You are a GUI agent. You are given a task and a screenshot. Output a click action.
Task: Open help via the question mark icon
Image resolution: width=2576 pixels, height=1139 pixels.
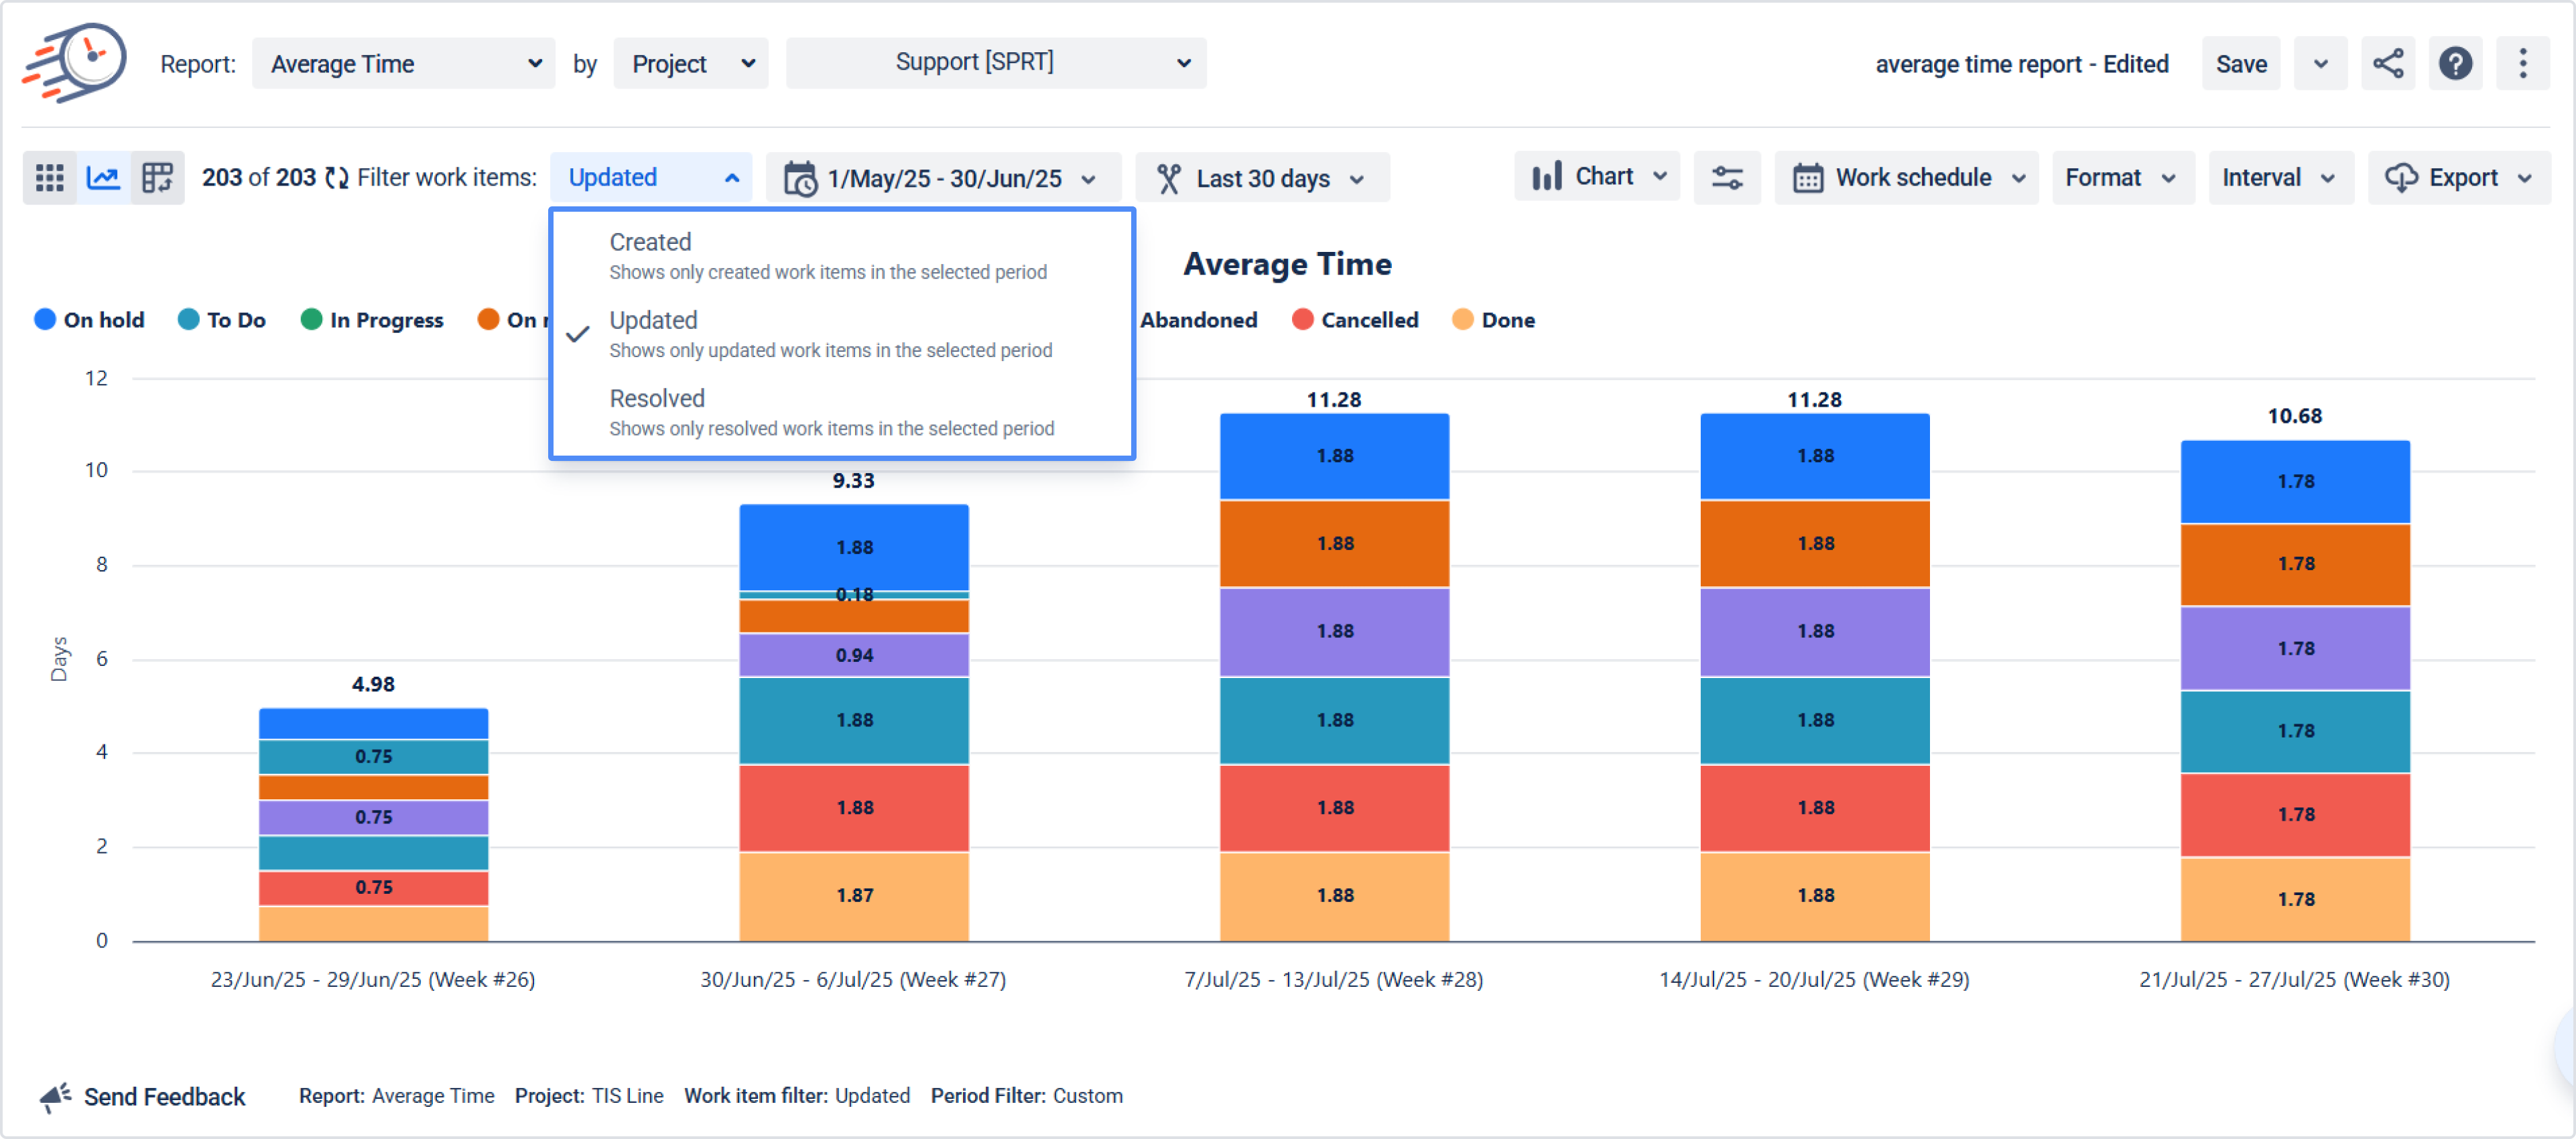click(x=2455, y=64)
